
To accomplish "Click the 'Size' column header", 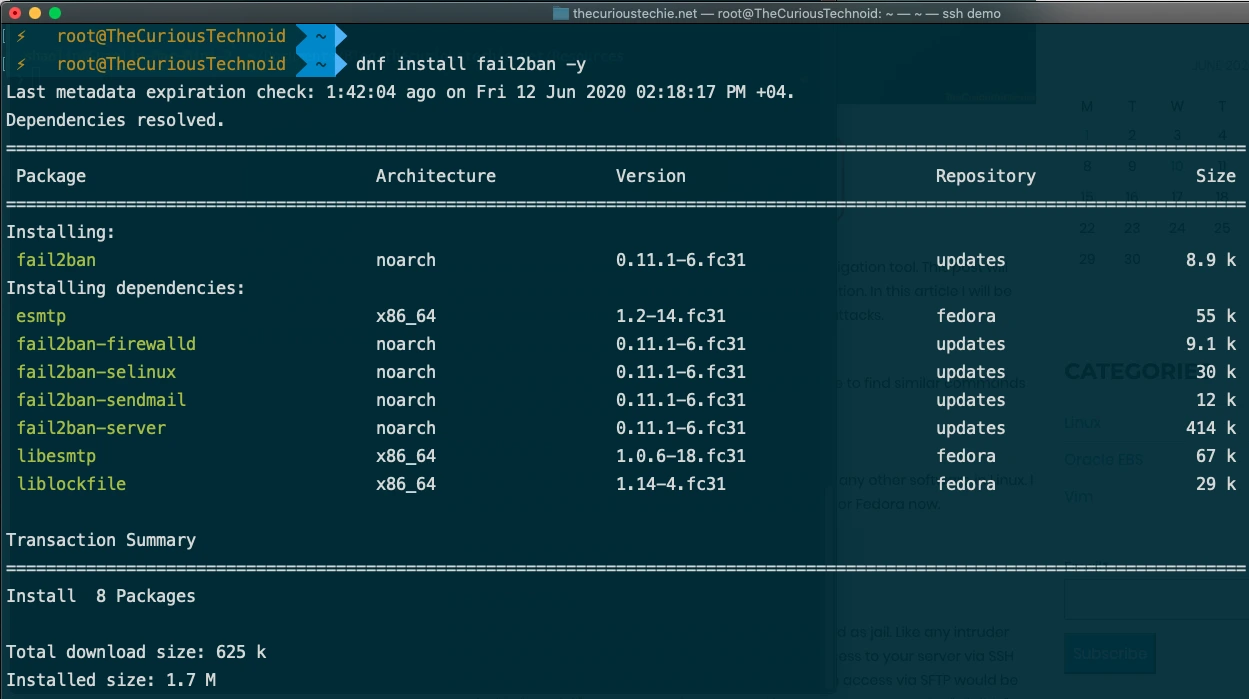I will (x=1216, y=176).
